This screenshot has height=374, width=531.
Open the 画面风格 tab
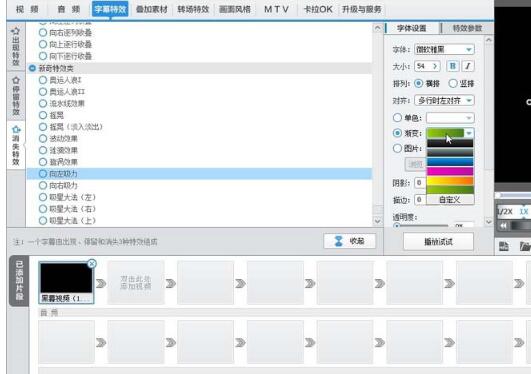(235, 9)
